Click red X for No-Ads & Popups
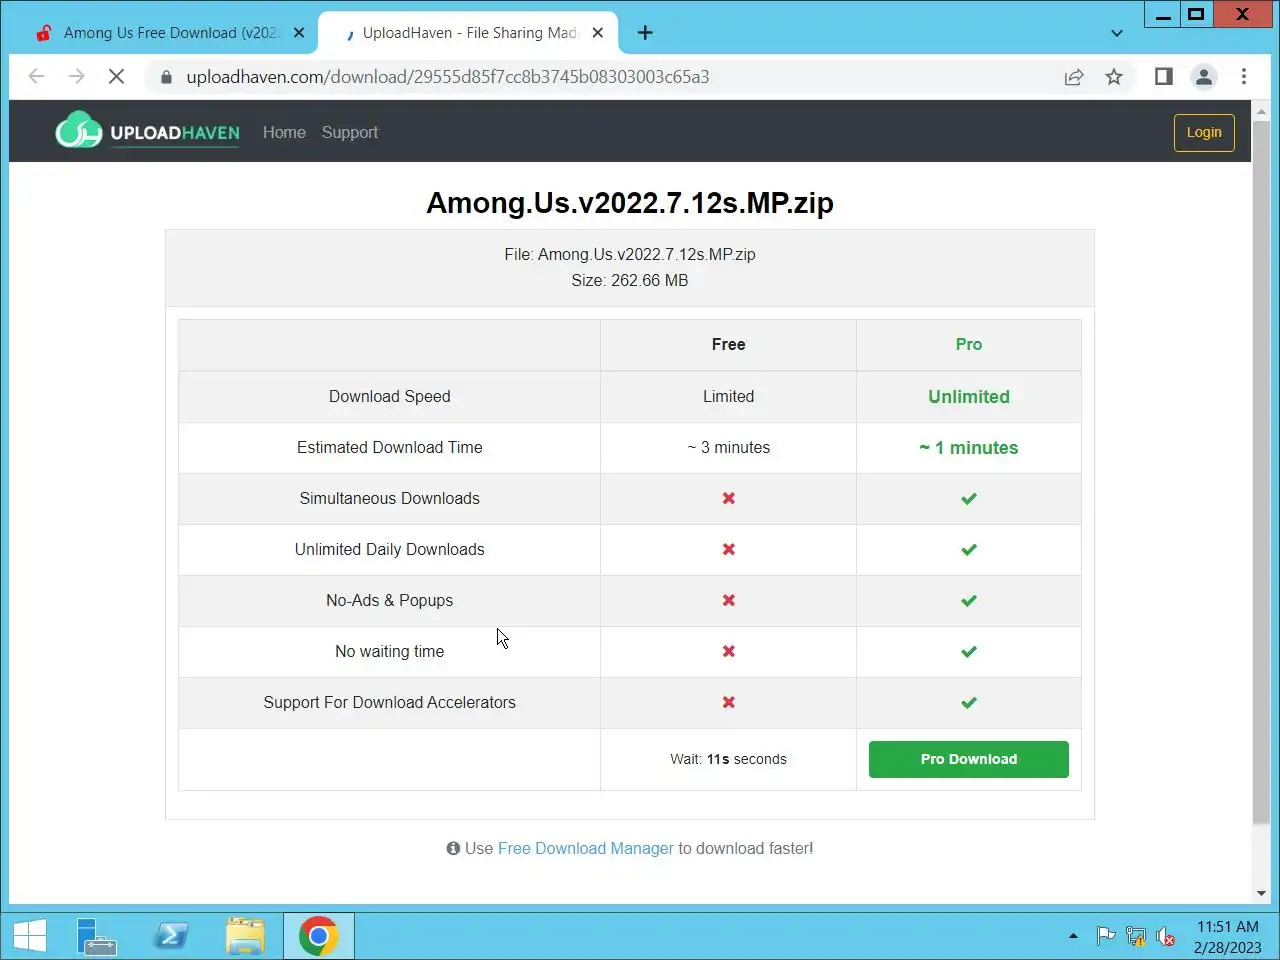1280x960 pixels. pyautogui.click(x=729, y=600)
